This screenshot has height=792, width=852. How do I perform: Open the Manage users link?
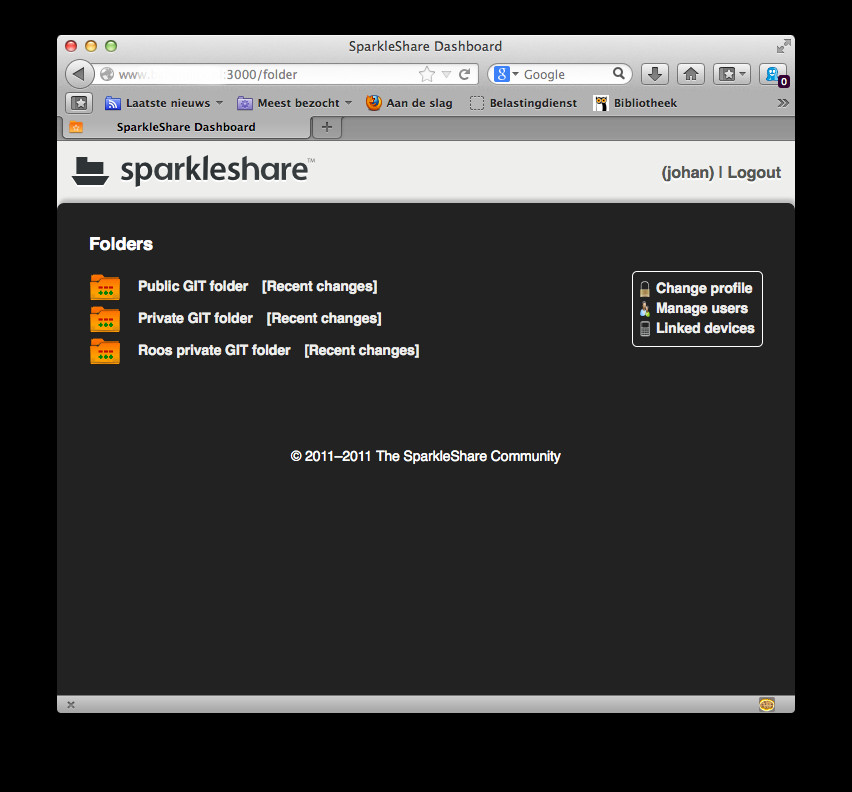pyautogui.click(x=701, y=308)
